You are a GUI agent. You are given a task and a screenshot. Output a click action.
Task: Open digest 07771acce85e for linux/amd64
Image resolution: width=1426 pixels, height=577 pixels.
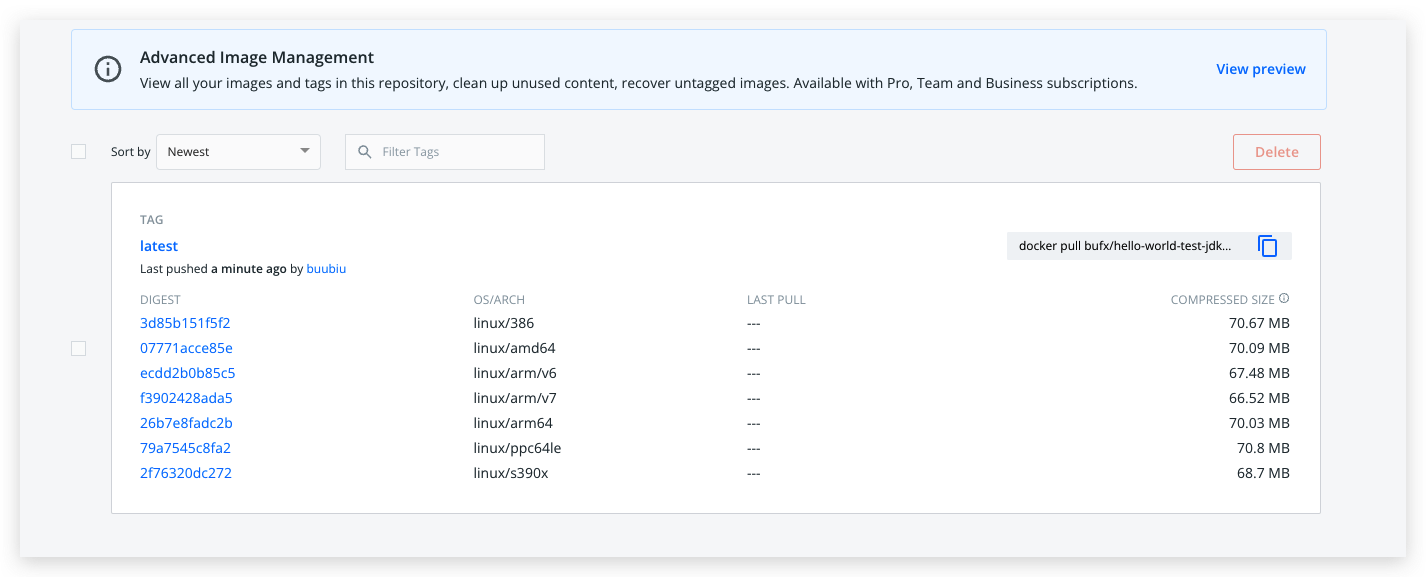[x=186, y=348]
